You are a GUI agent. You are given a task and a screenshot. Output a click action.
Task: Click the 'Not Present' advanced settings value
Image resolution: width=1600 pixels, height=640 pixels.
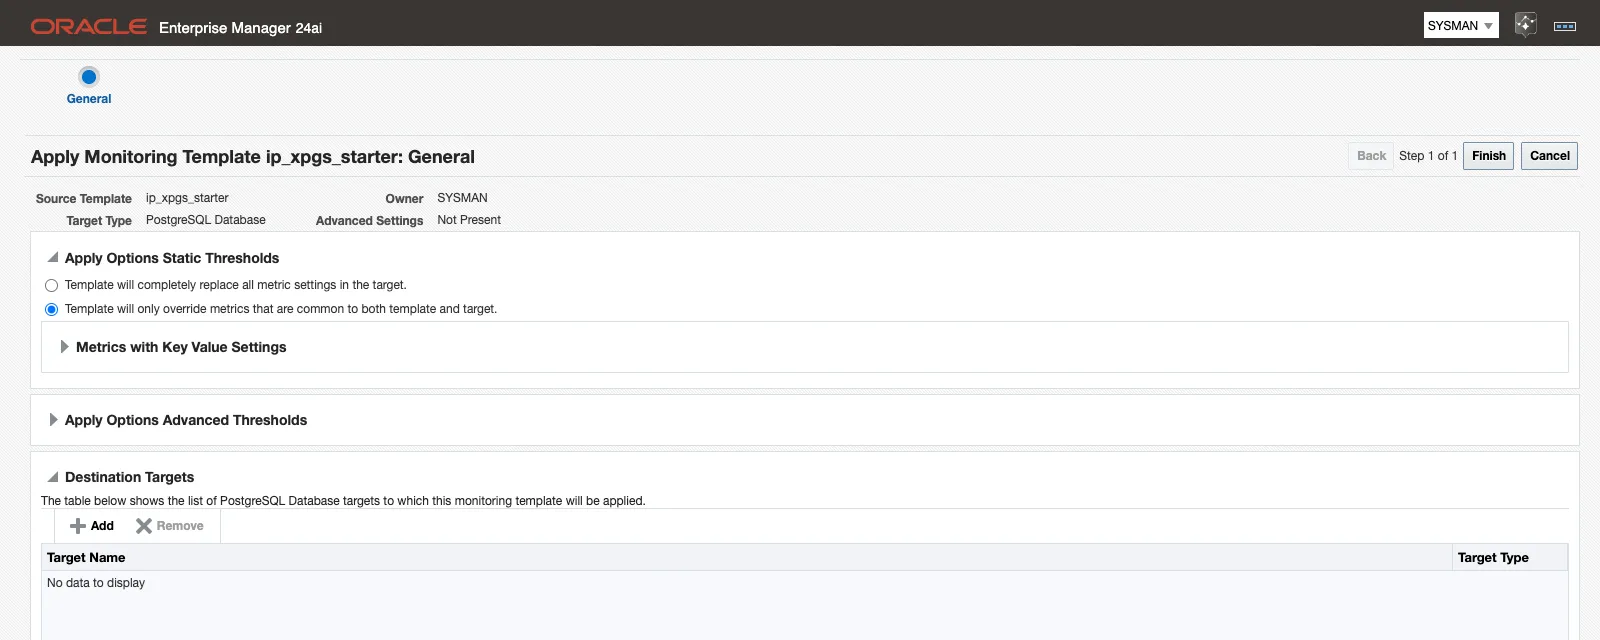469,220
